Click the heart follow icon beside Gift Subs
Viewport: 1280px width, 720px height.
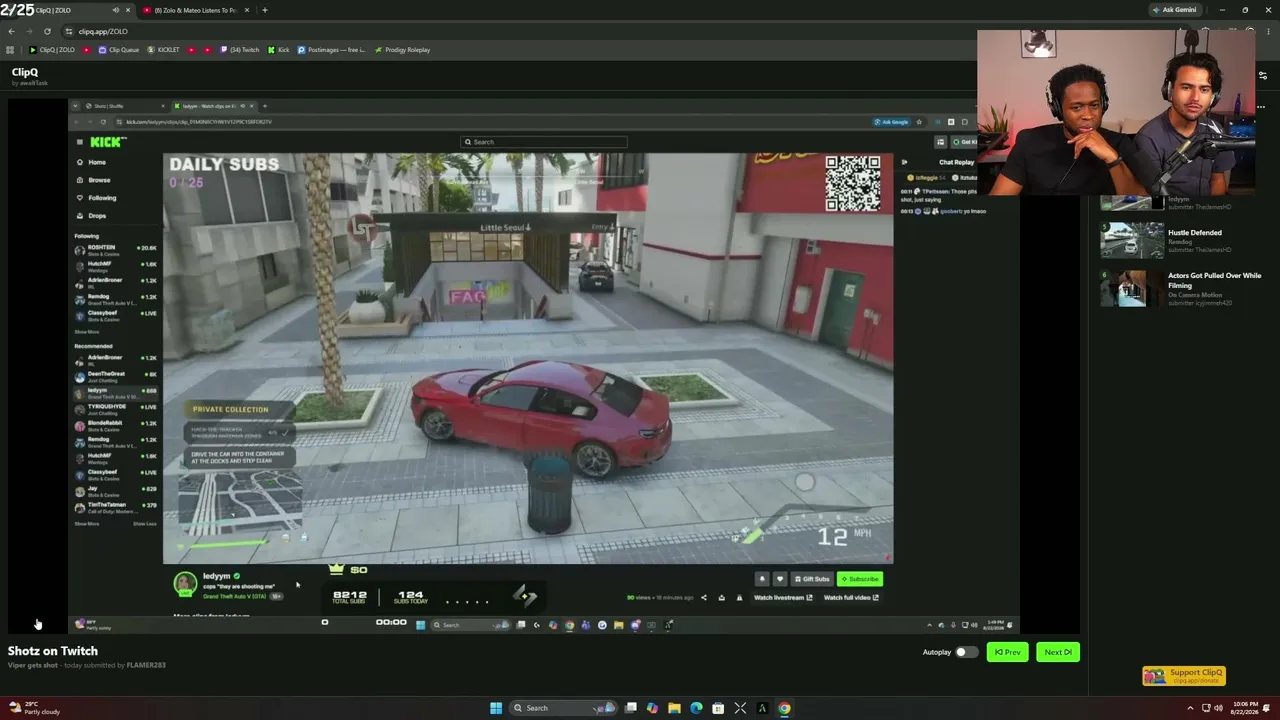coord(780,579)
